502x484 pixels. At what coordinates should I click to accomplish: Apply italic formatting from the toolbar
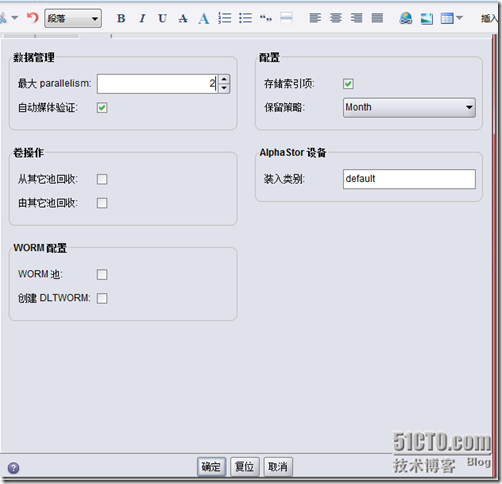point(142,18)
